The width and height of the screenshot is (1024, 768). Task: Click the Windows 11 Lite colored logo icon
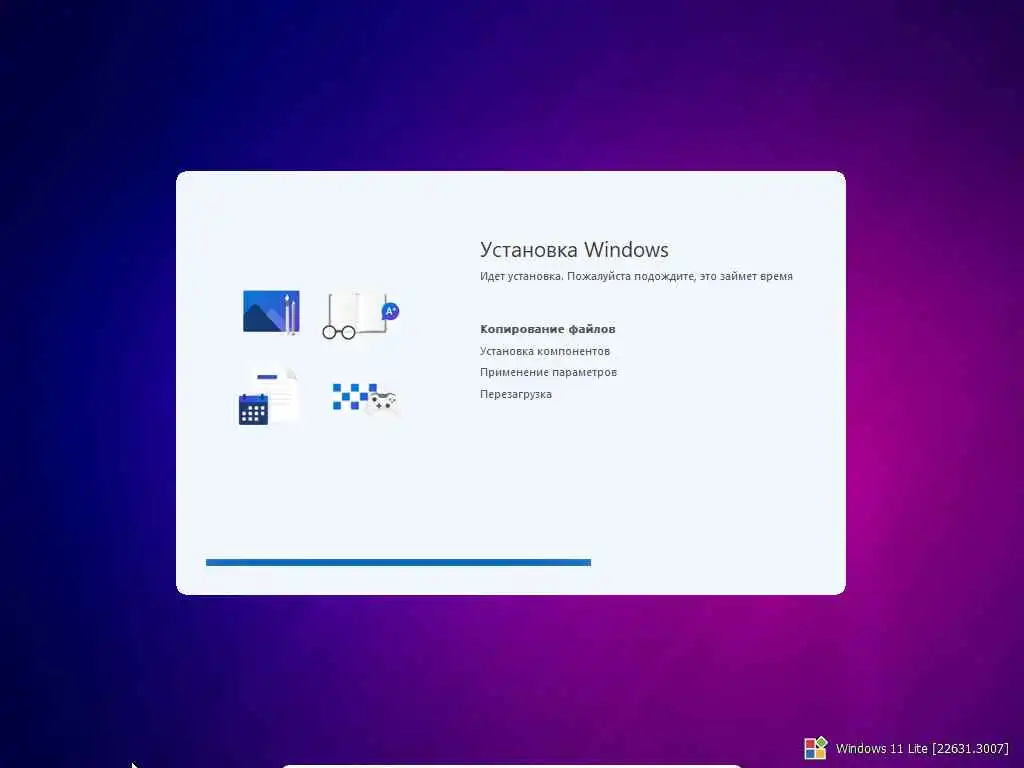click(815, 748)
